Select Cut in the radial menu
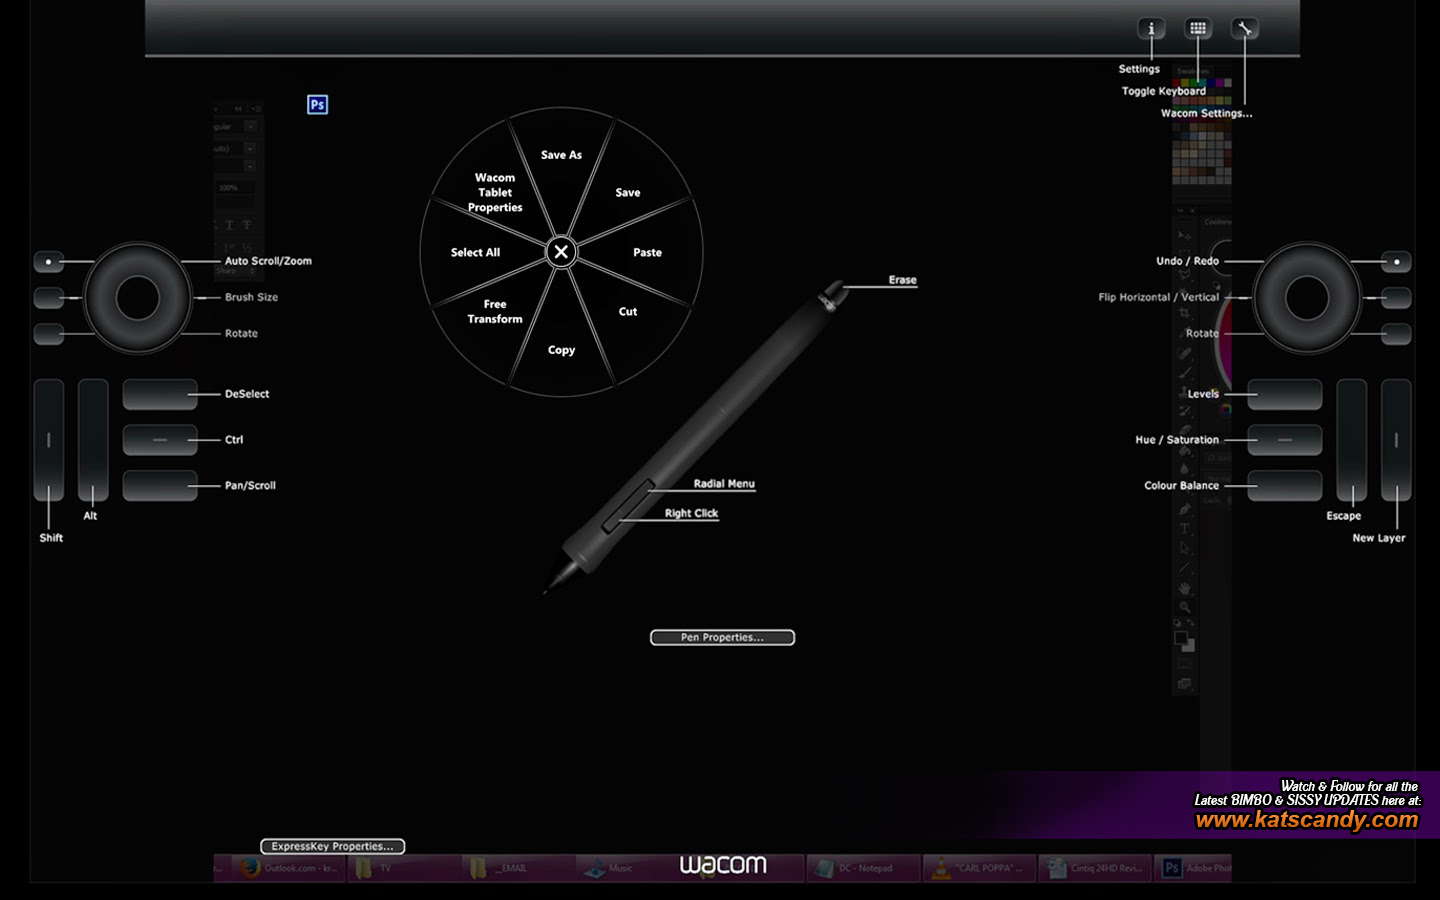The width and height of the screenshot is (1440, 900). point(628,311)
